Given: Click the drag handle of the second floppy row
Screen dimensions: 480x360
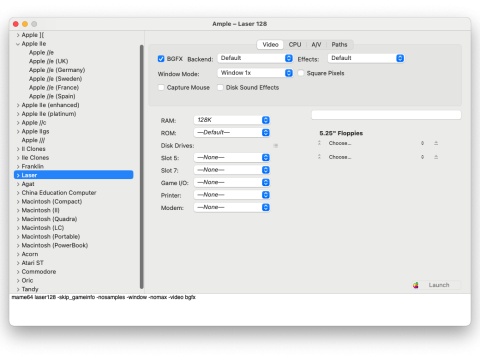Looking at the screenshot, I should pyautogui.click(x=319, y=157).
